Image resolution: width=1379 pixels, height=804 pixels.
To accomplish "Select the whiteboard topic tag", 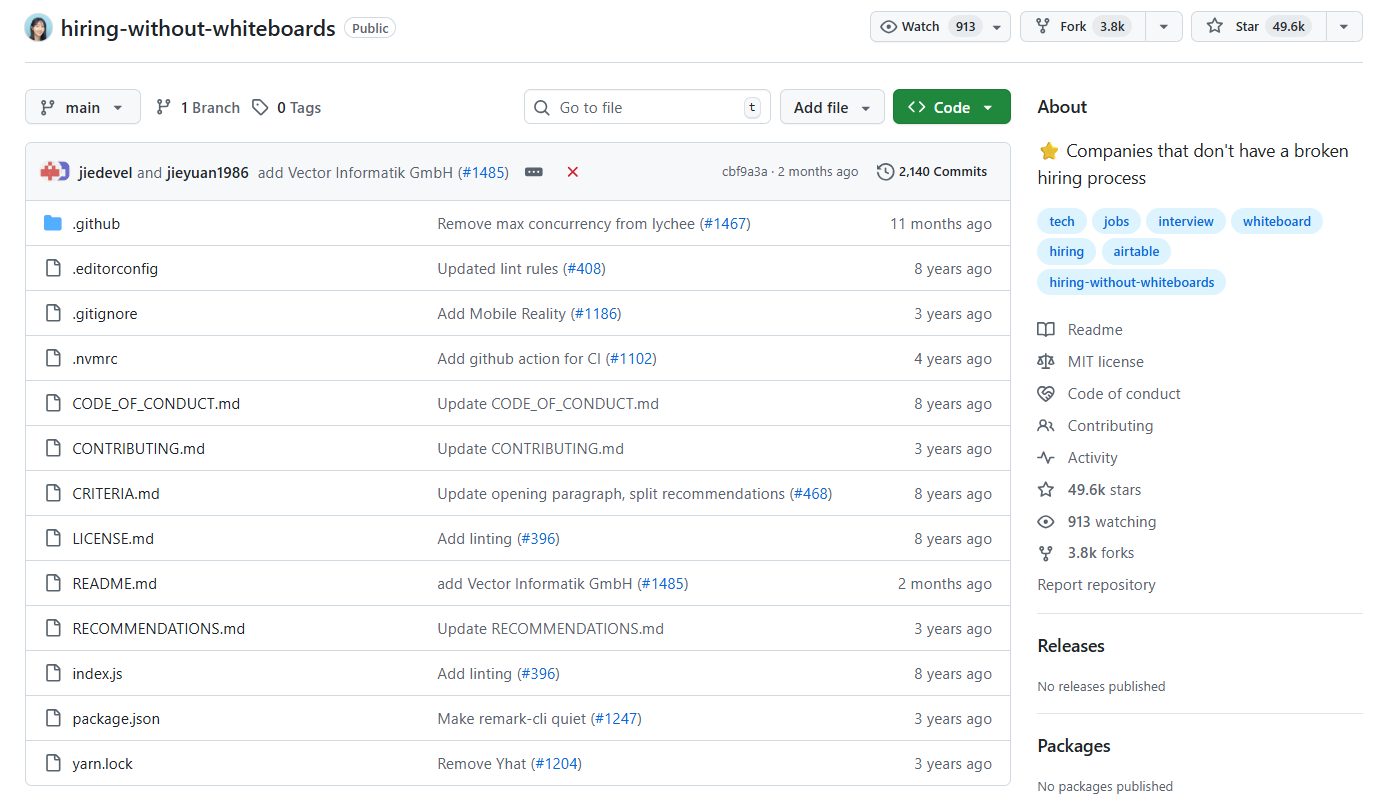I will click(1277, 221).
